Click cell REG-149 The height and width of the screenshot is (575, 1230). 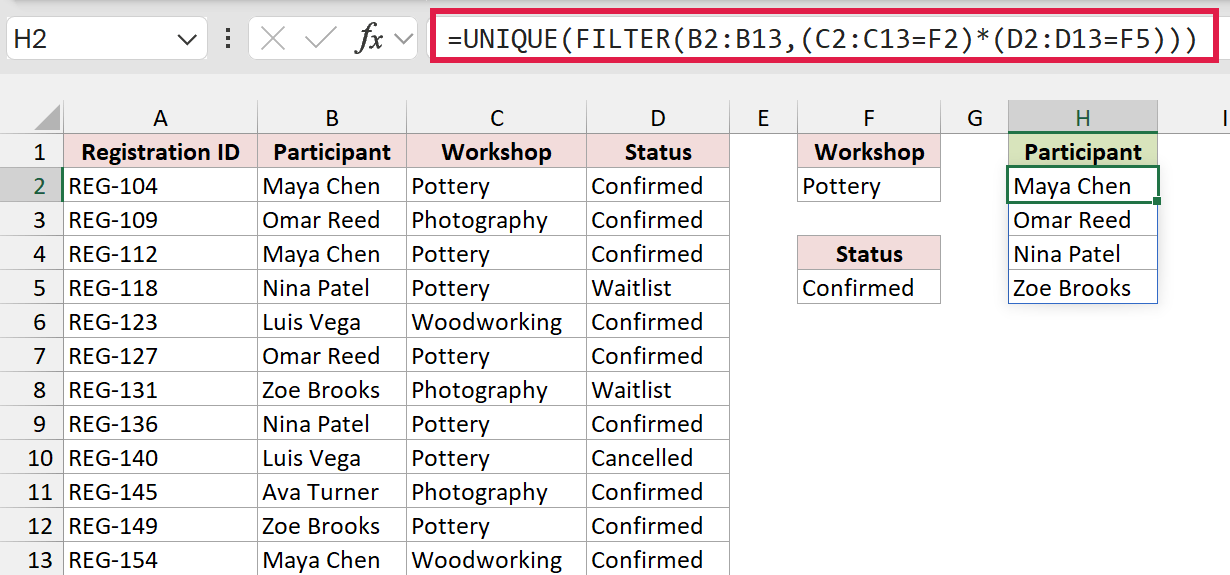(160, 526)
